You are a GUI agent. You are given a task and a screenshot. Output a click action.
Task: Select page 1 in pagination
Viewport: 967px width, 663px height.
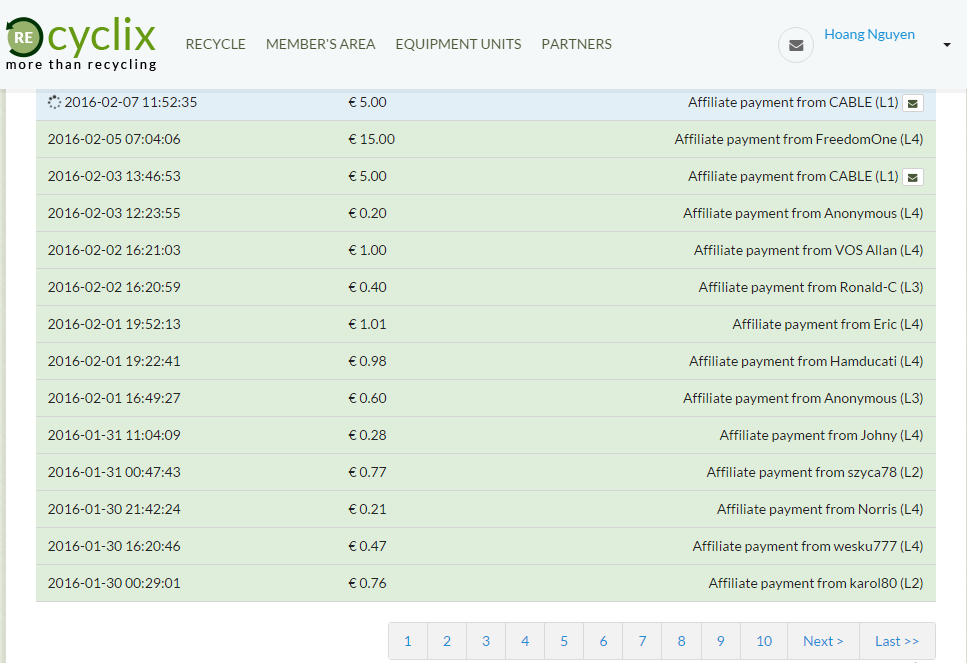(x=408, y=641)
